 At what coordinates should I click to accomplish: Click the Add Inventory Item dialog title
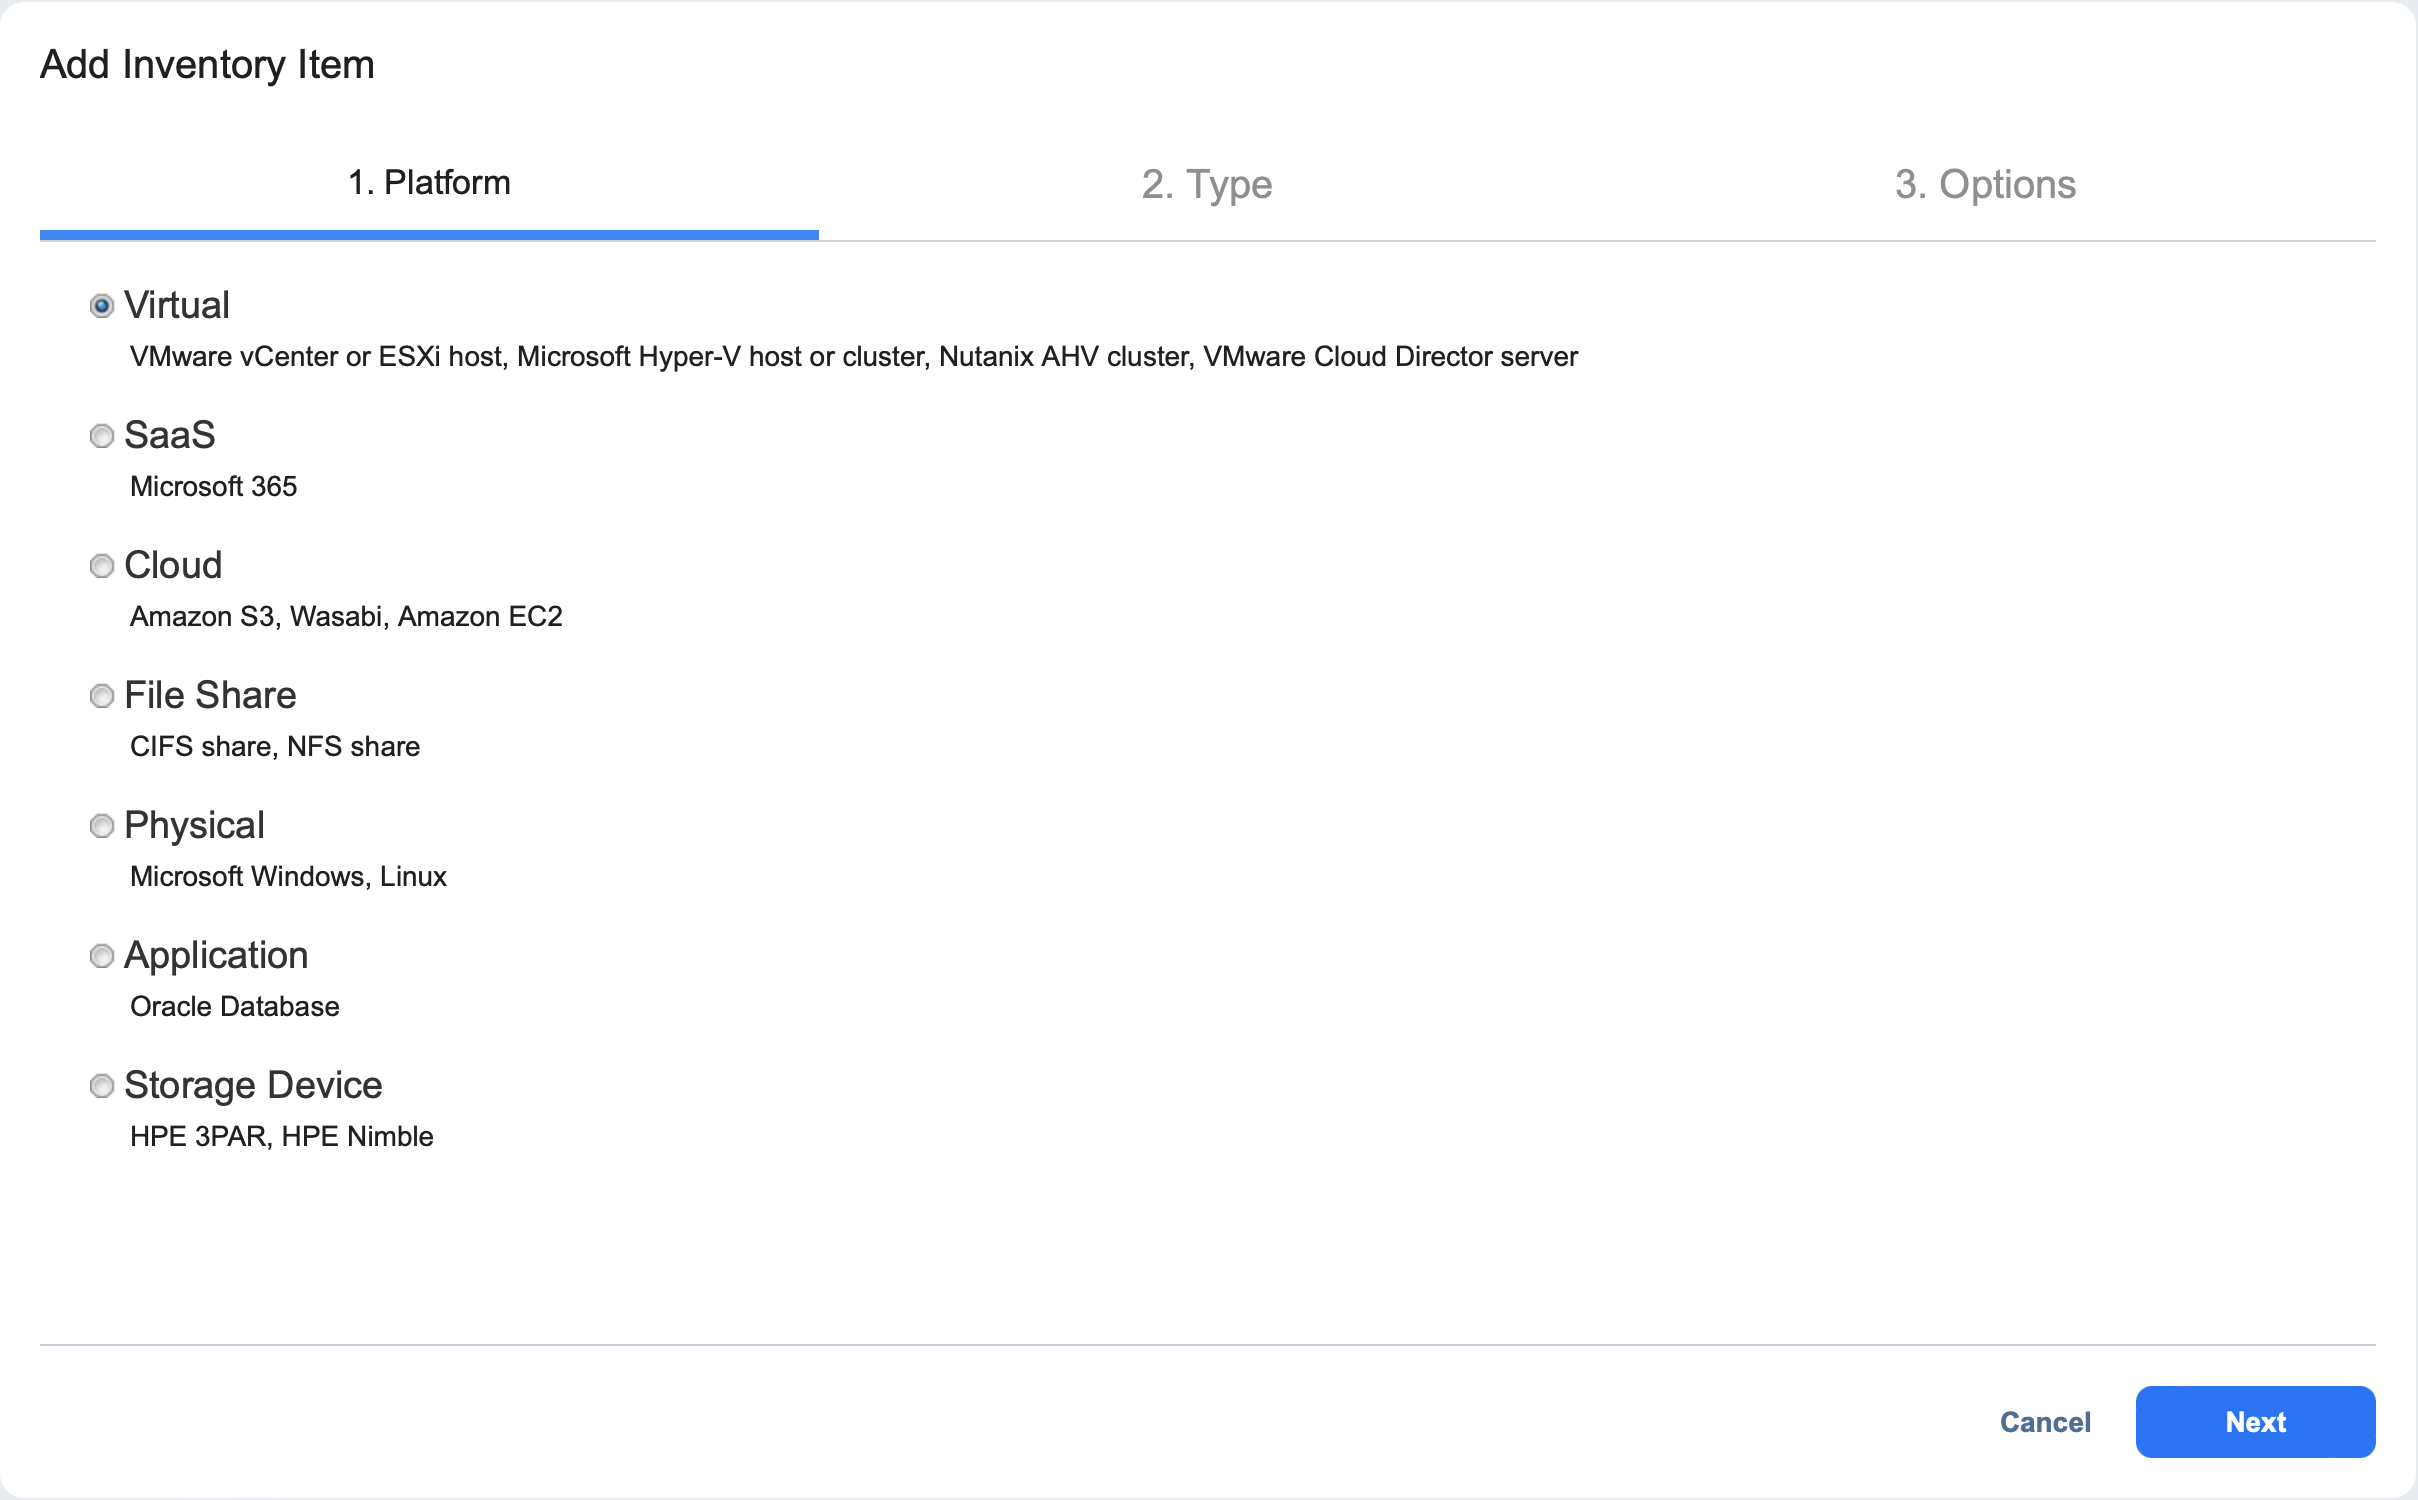207,65
